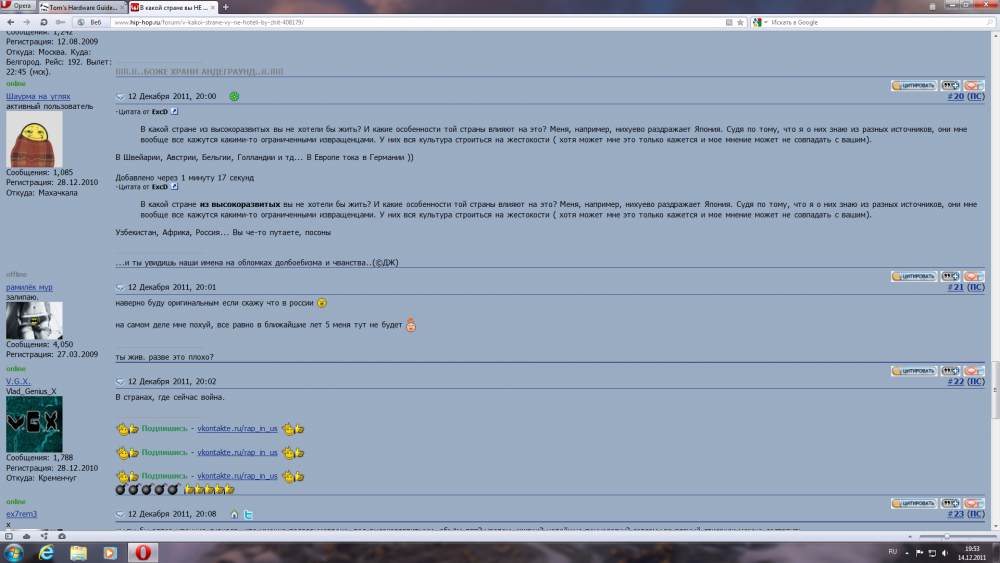
Task: Add post #22 to multi-quote
Action: (x=950, y=370)
